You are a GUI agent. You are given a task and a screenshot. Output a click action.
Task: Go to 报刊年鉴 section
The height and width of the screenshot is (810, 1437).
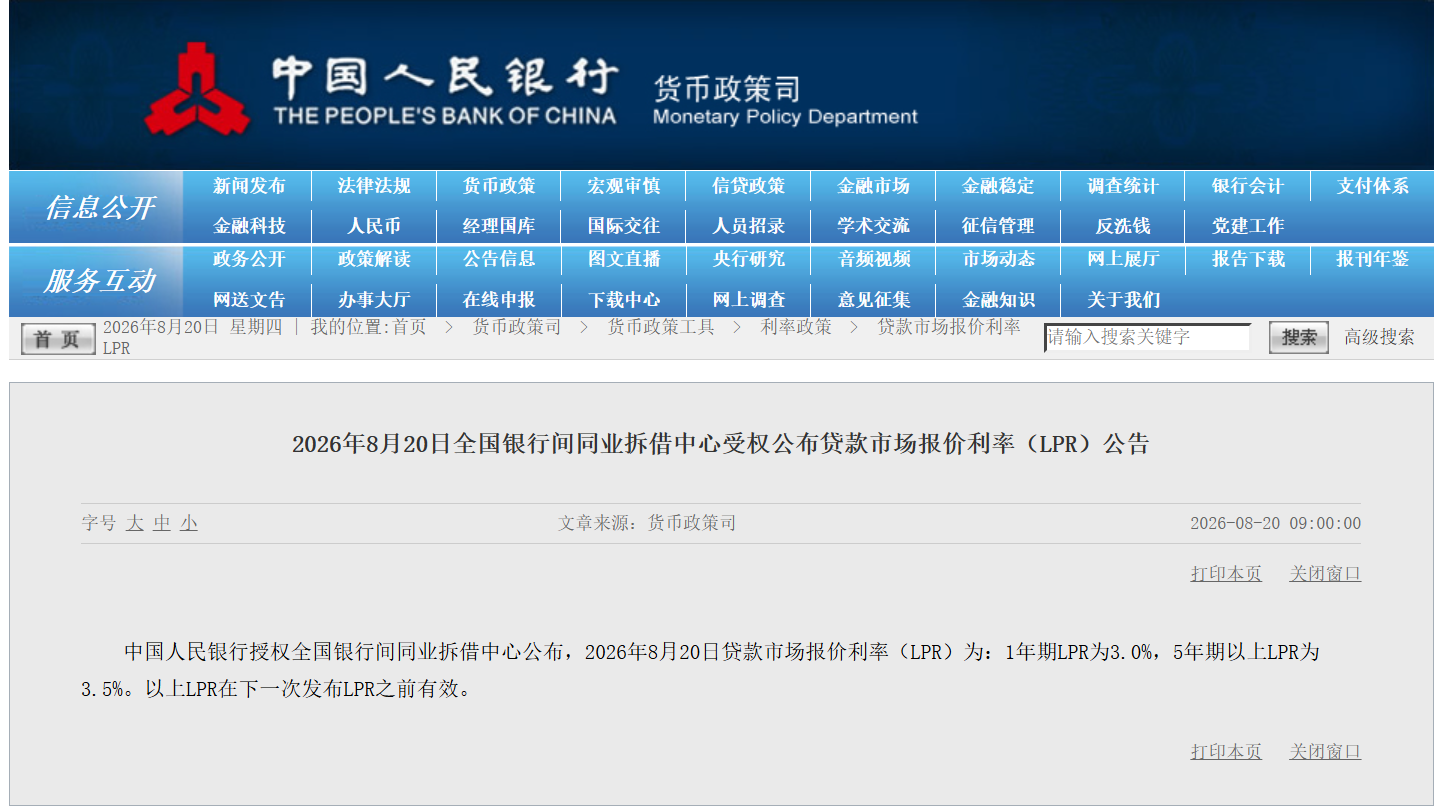pos(1373,259)
